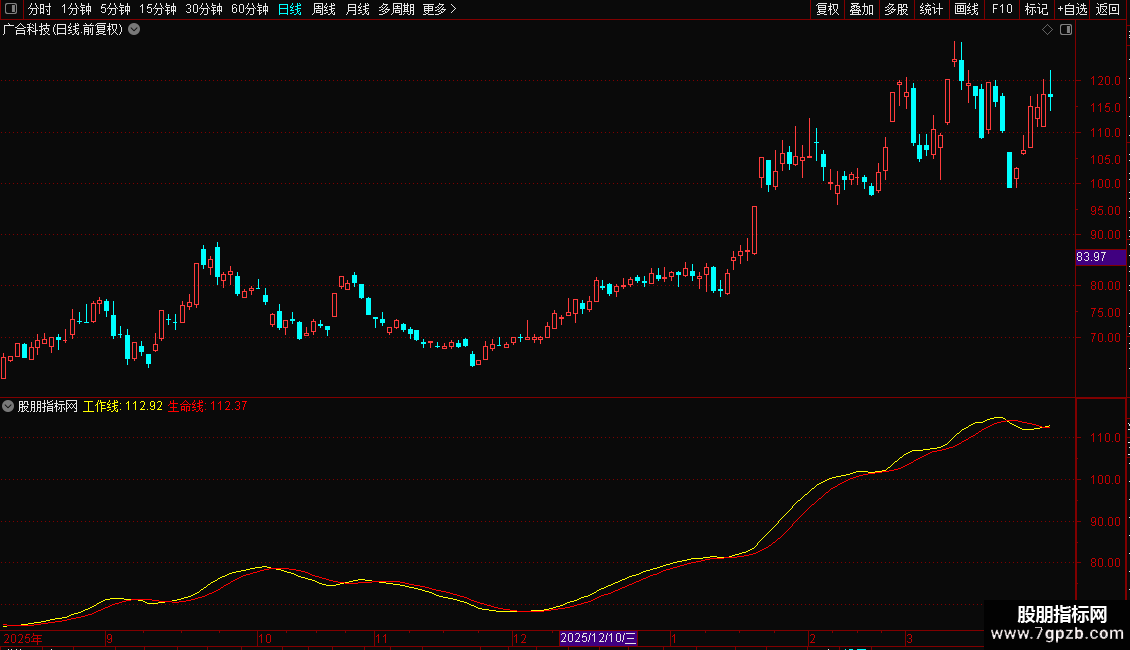Select the 日线 daily period
Image resolution: width=1130 pixels, height=650 pixels.
290,9
